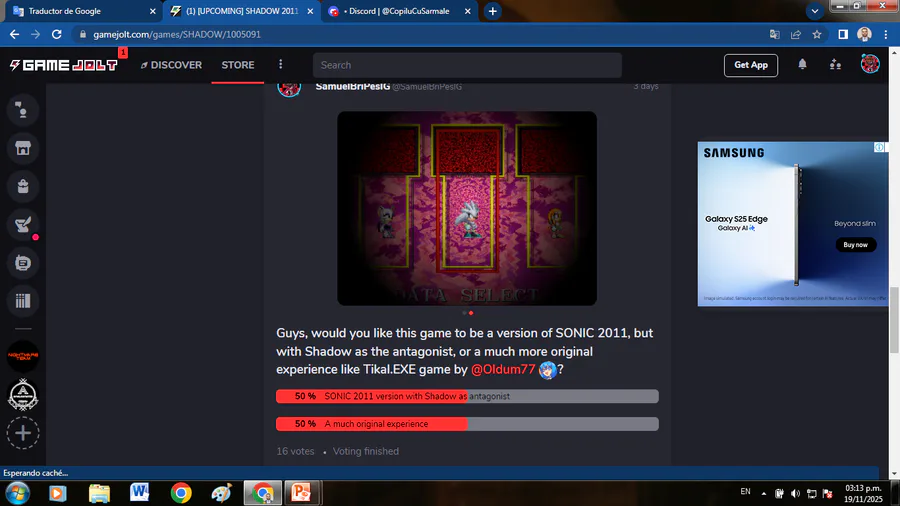Screen dimensions: 900x506
Task: Open the Chrome three-dot menu
Action: [x=886, y=34]
